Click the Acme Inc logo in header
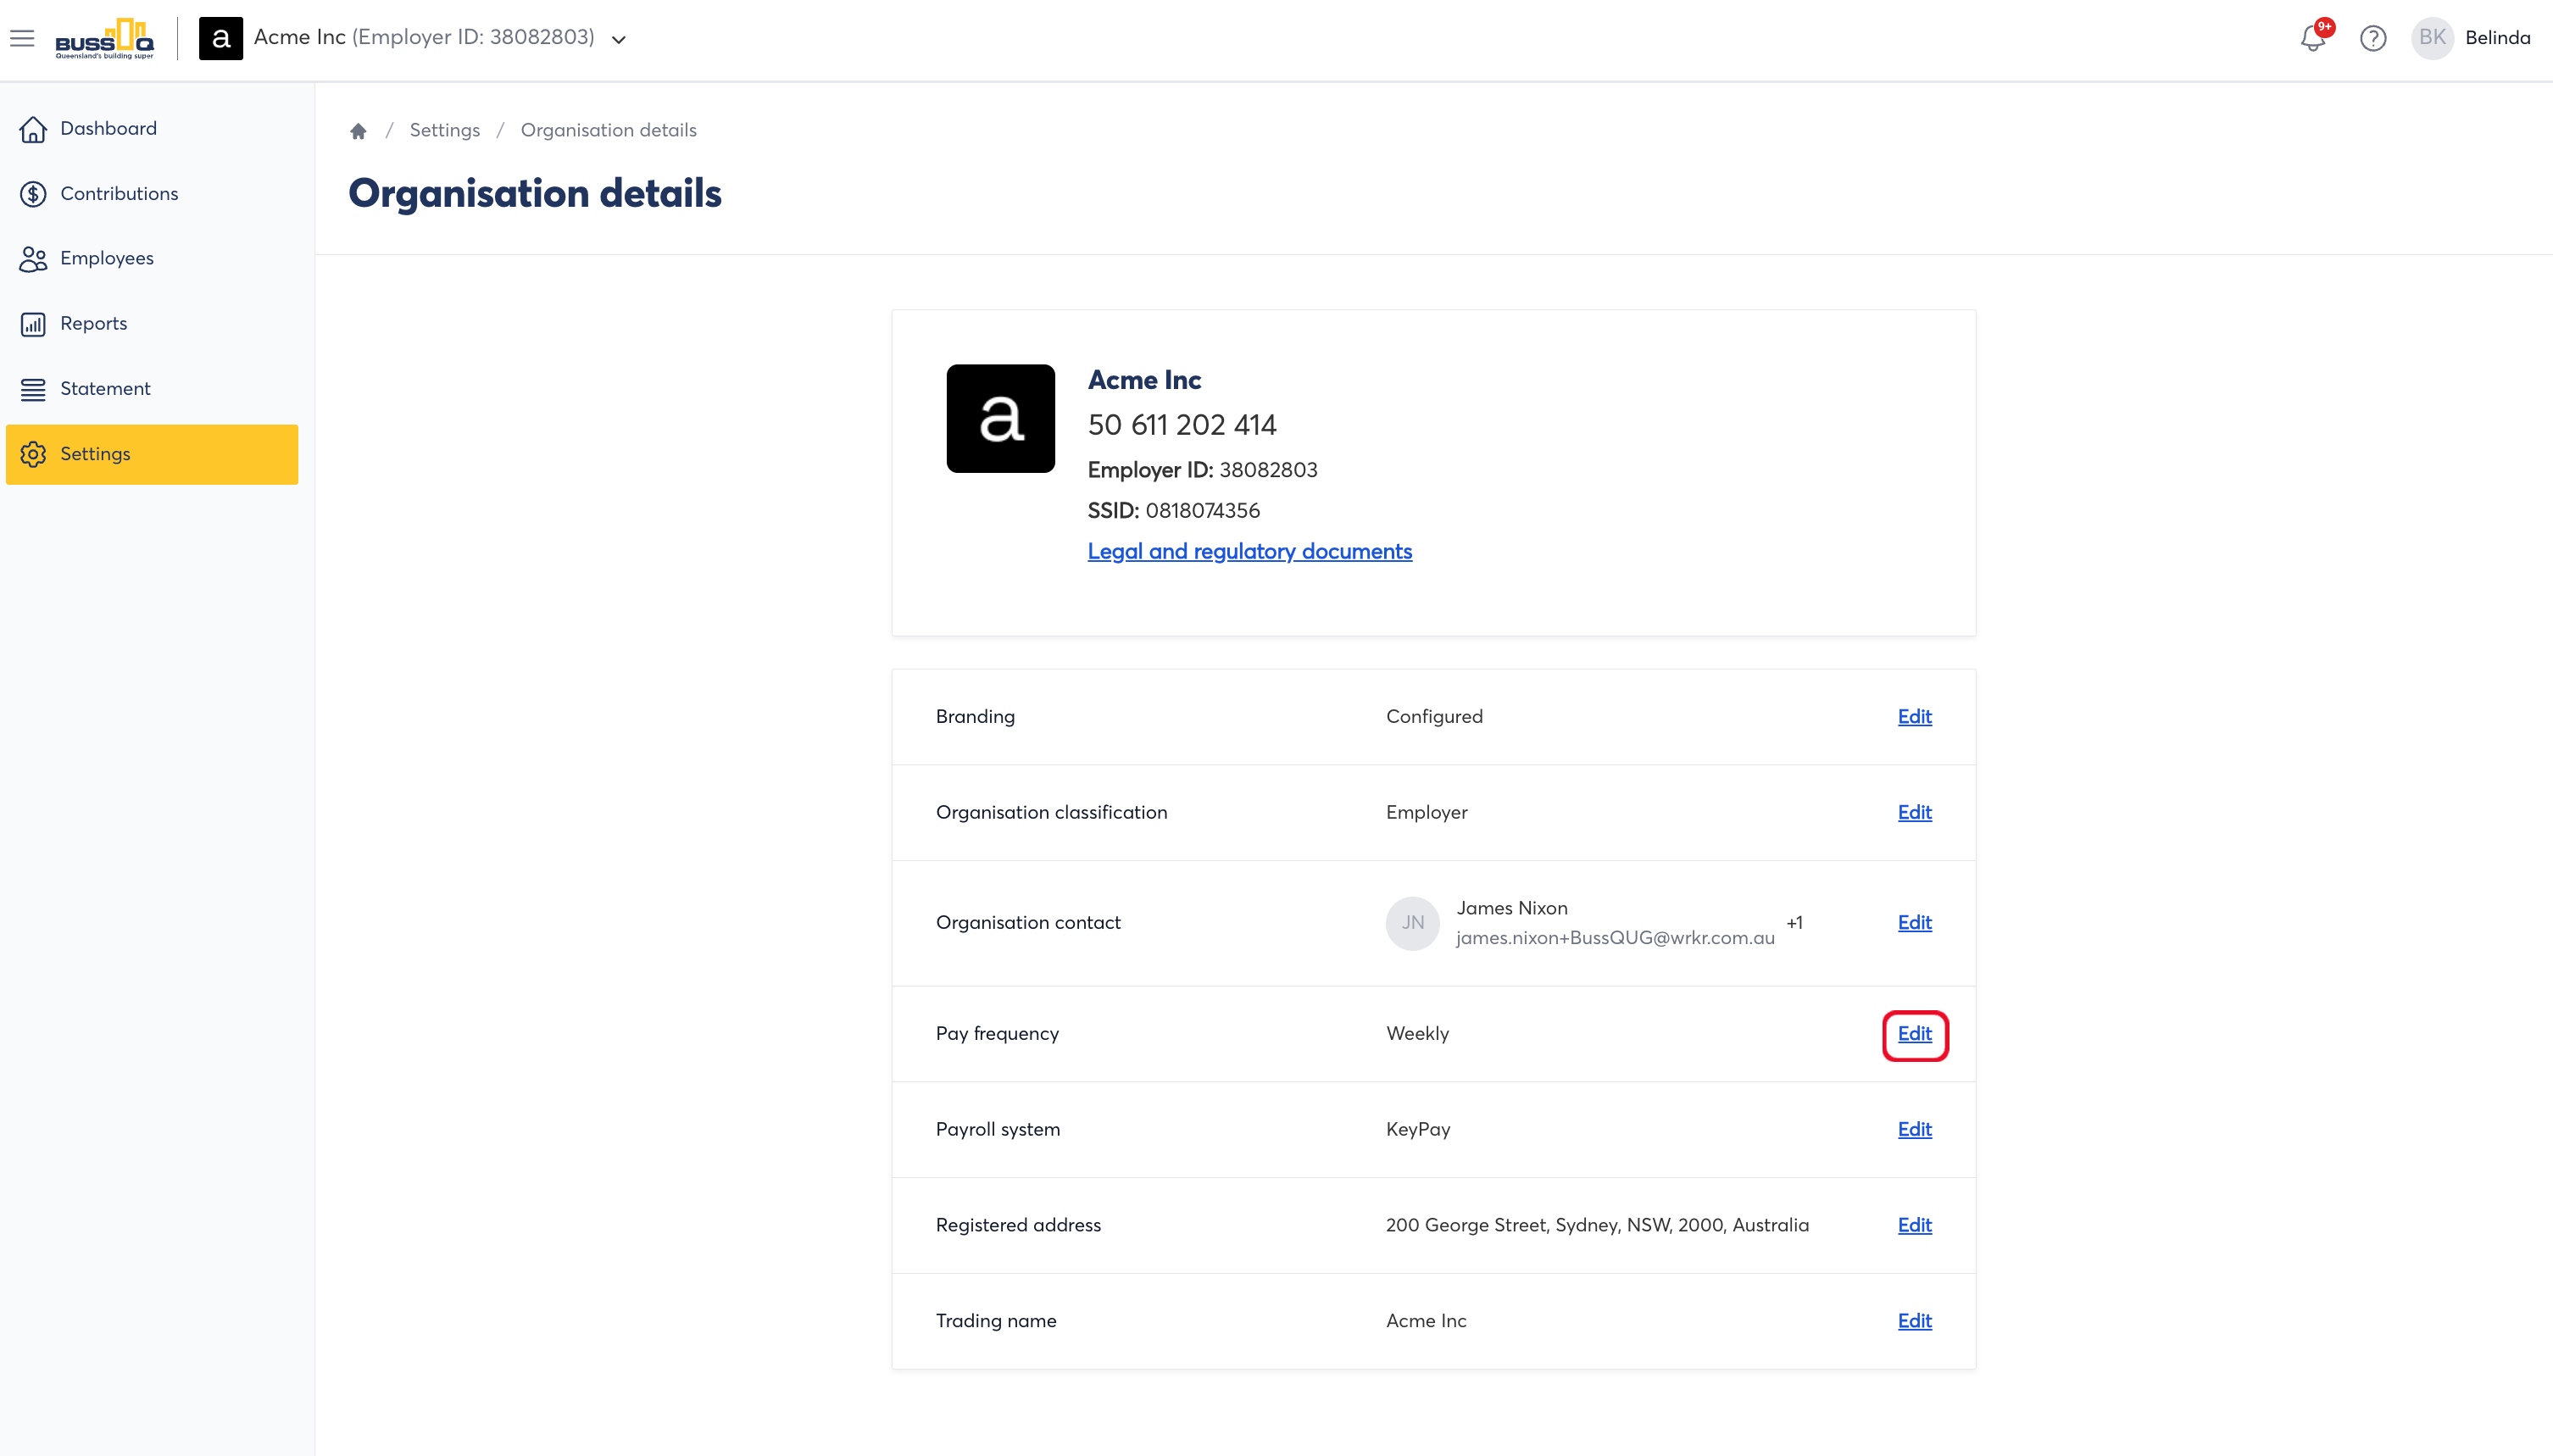2553x1456 pixels. [221, 38]
